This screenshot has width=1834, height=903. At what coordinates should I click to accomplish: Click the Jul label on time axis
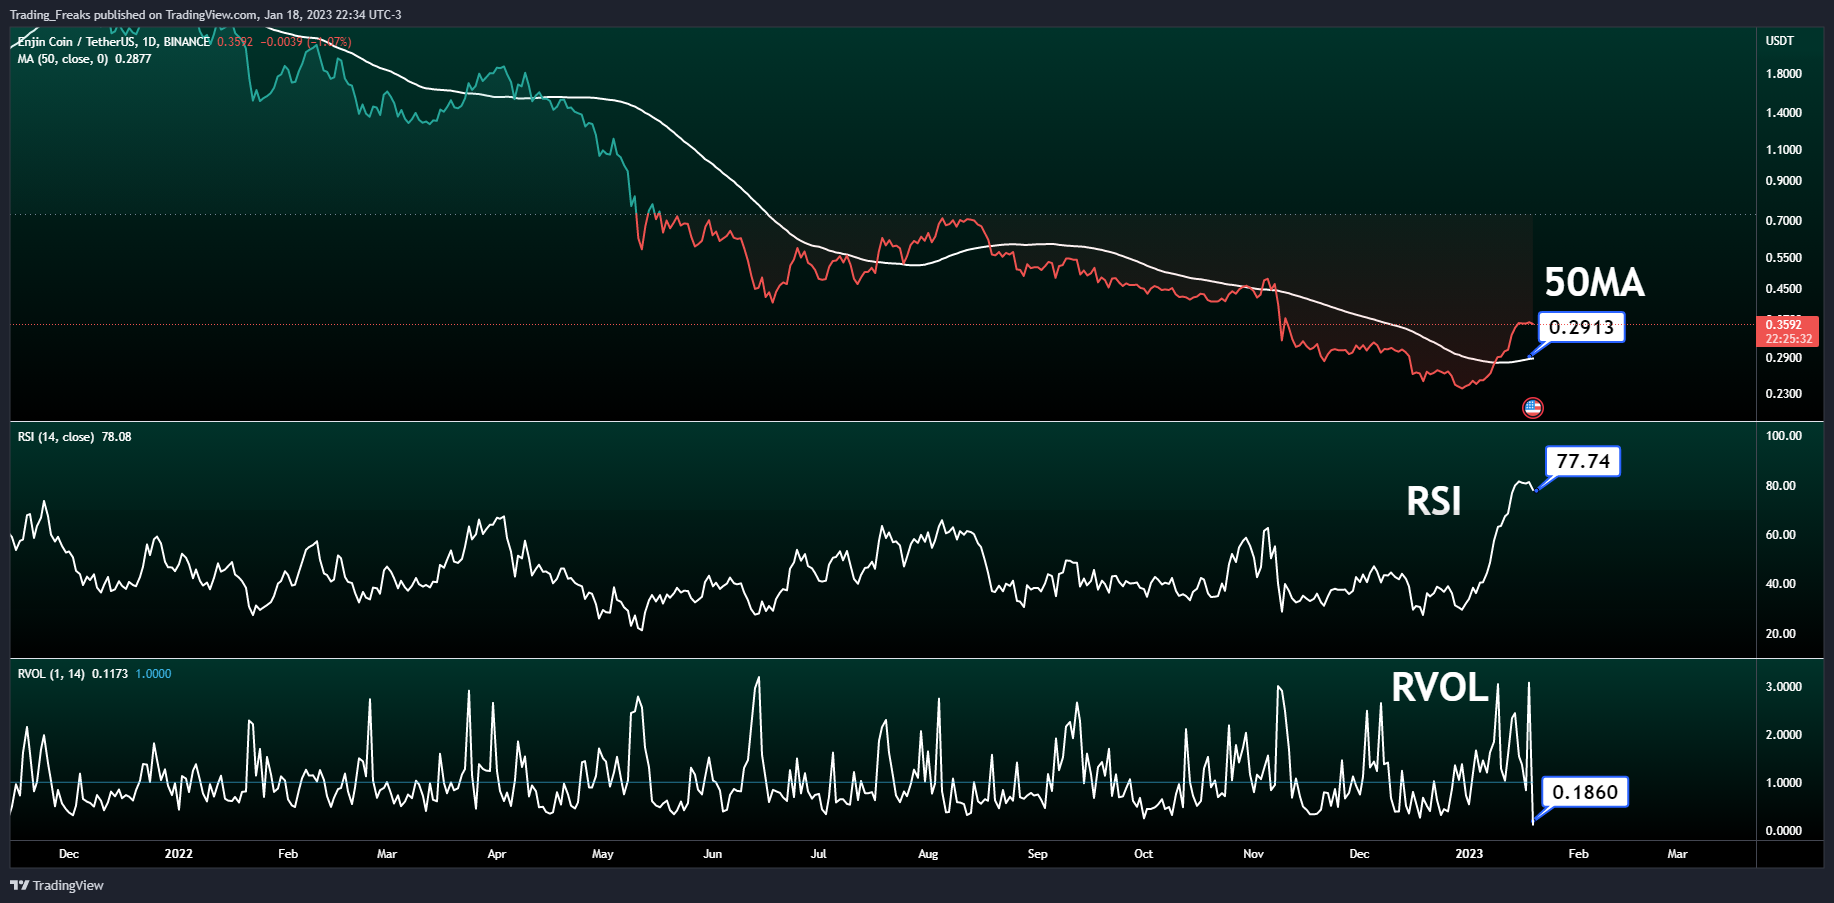(819, 854)
